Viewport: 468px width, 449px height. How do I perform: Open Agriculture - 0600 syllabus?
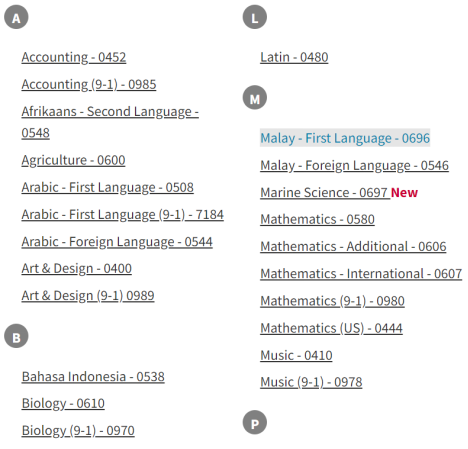pyautogui.click(x=74, y=160)
